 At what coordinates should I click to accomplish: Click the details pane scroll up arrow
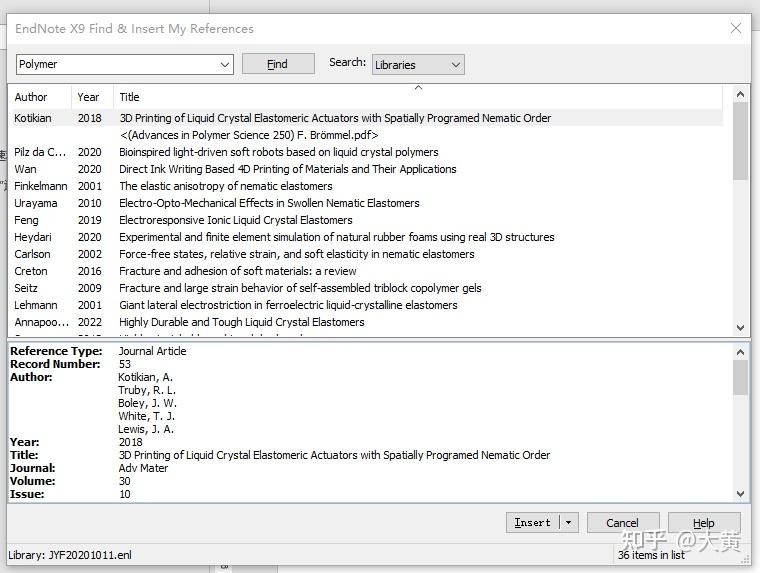point(740,352)
